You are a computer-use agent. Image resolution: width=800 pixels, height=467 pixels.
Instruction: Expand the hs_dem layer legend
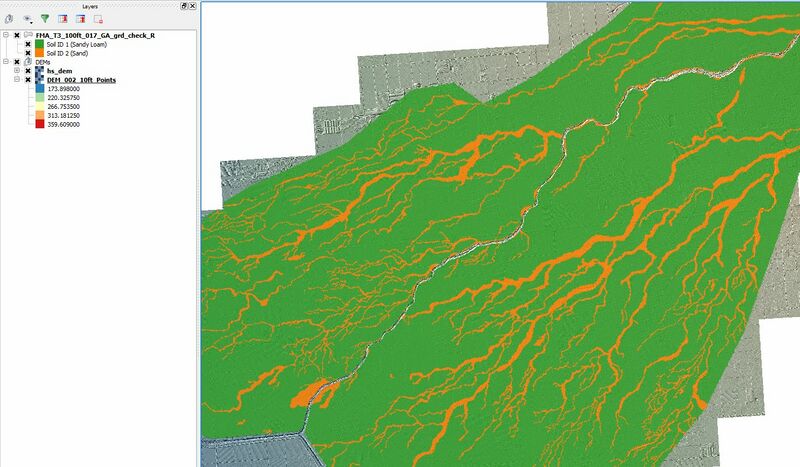point(17,71)
